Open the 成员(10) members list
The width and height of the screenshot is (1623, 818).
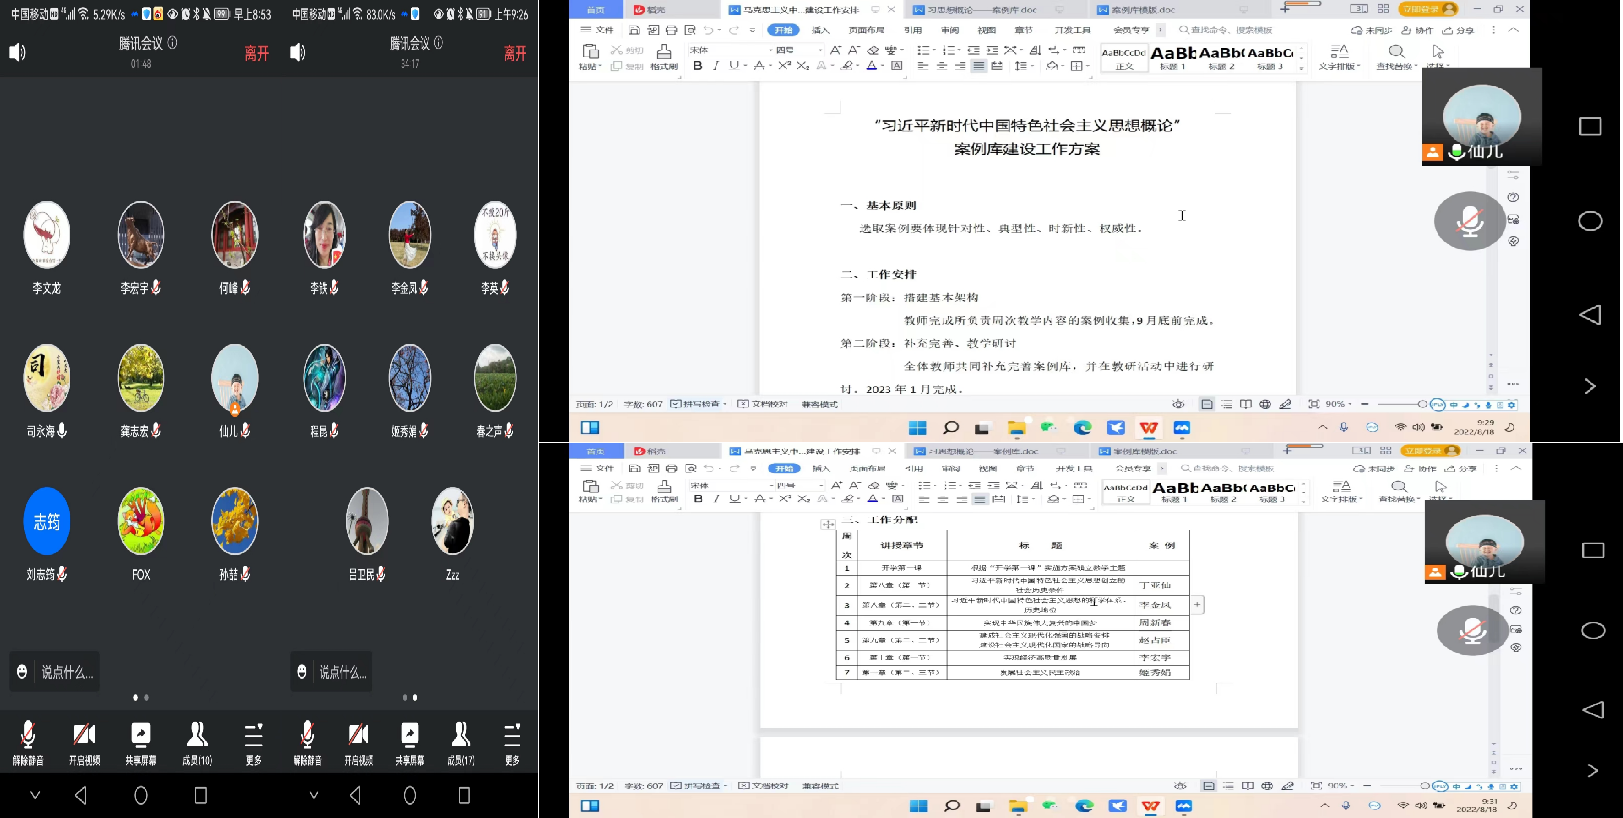(x=197, y=743)
